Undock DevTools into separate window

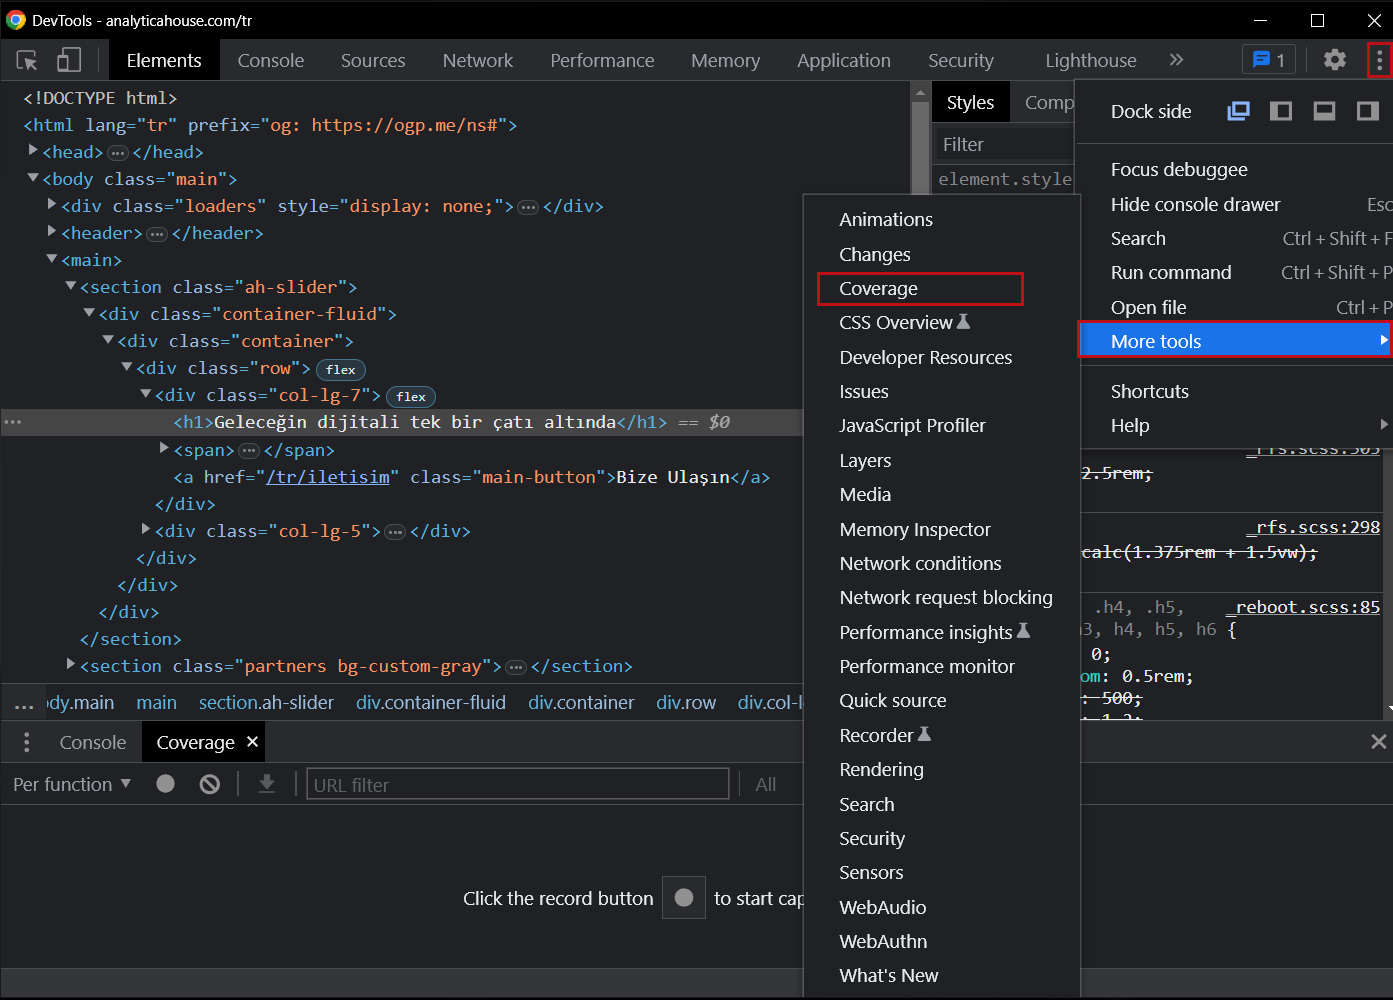(1238, 111)
